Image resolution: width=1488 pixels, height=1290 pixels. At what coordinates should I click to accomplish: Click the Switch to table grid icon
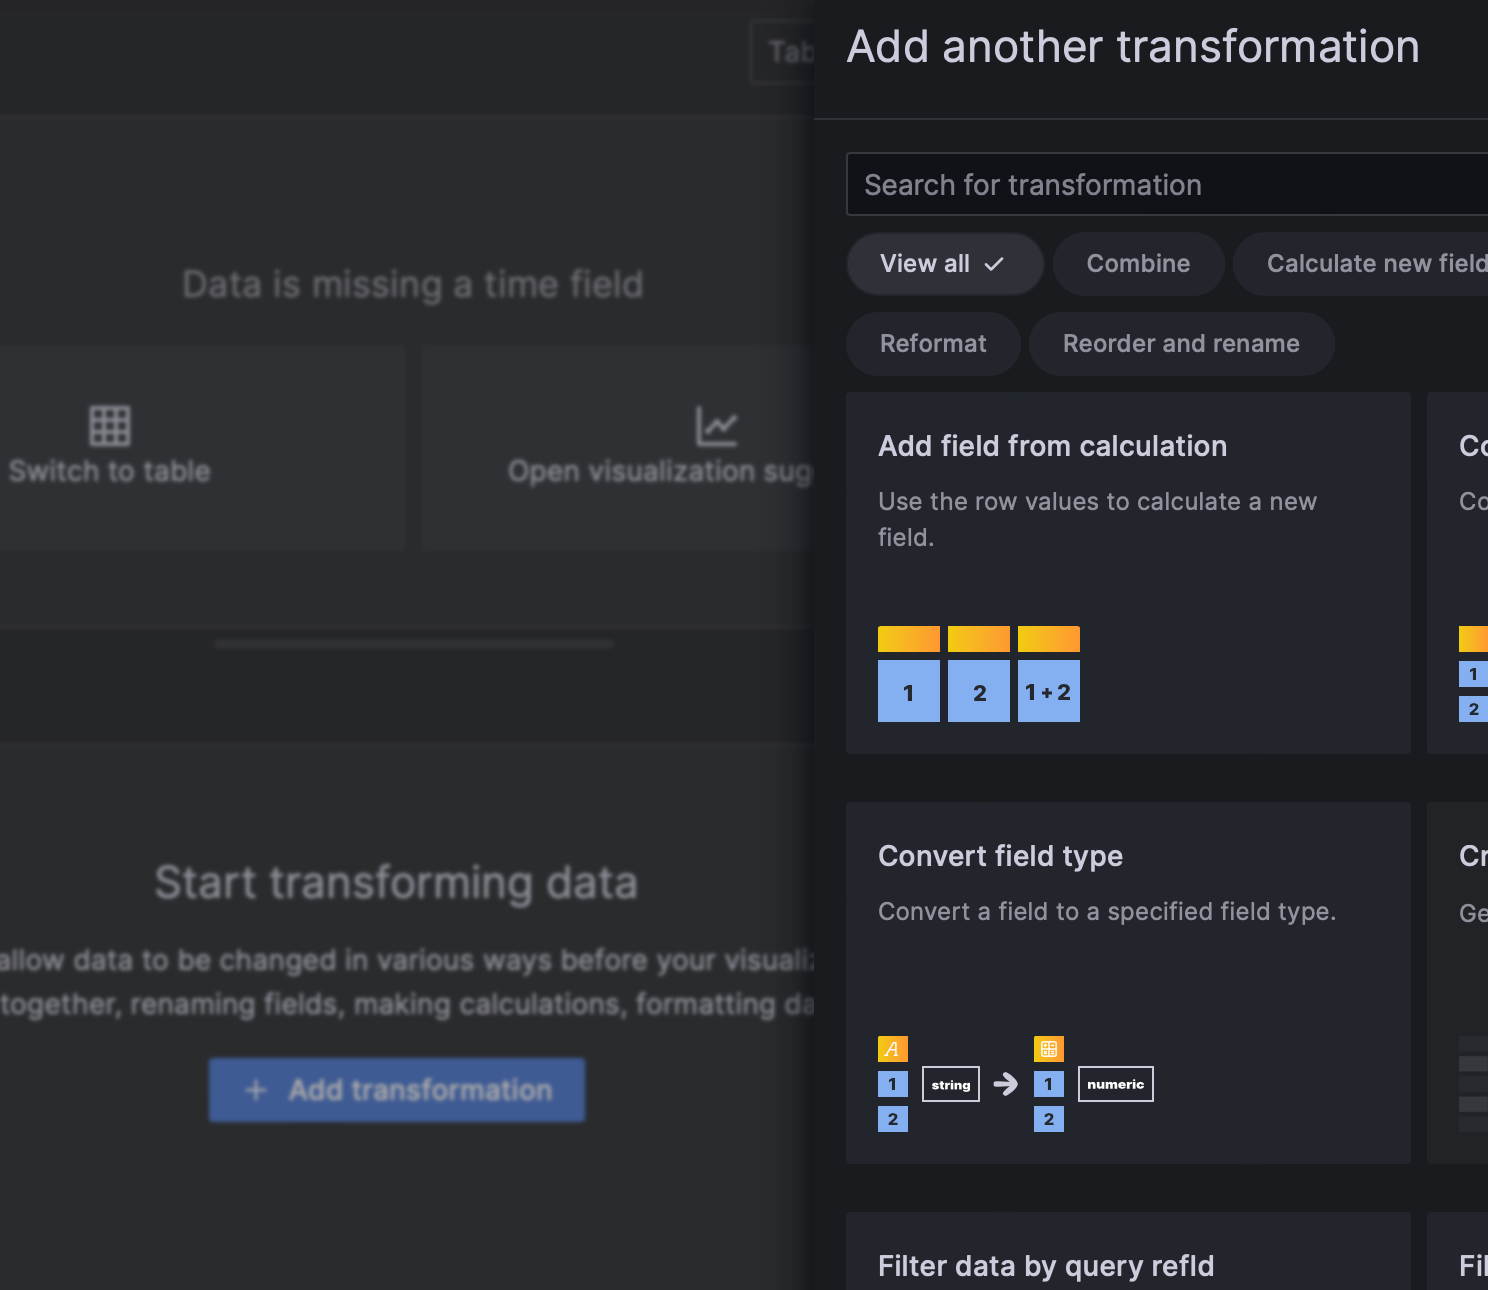(110, 426)
